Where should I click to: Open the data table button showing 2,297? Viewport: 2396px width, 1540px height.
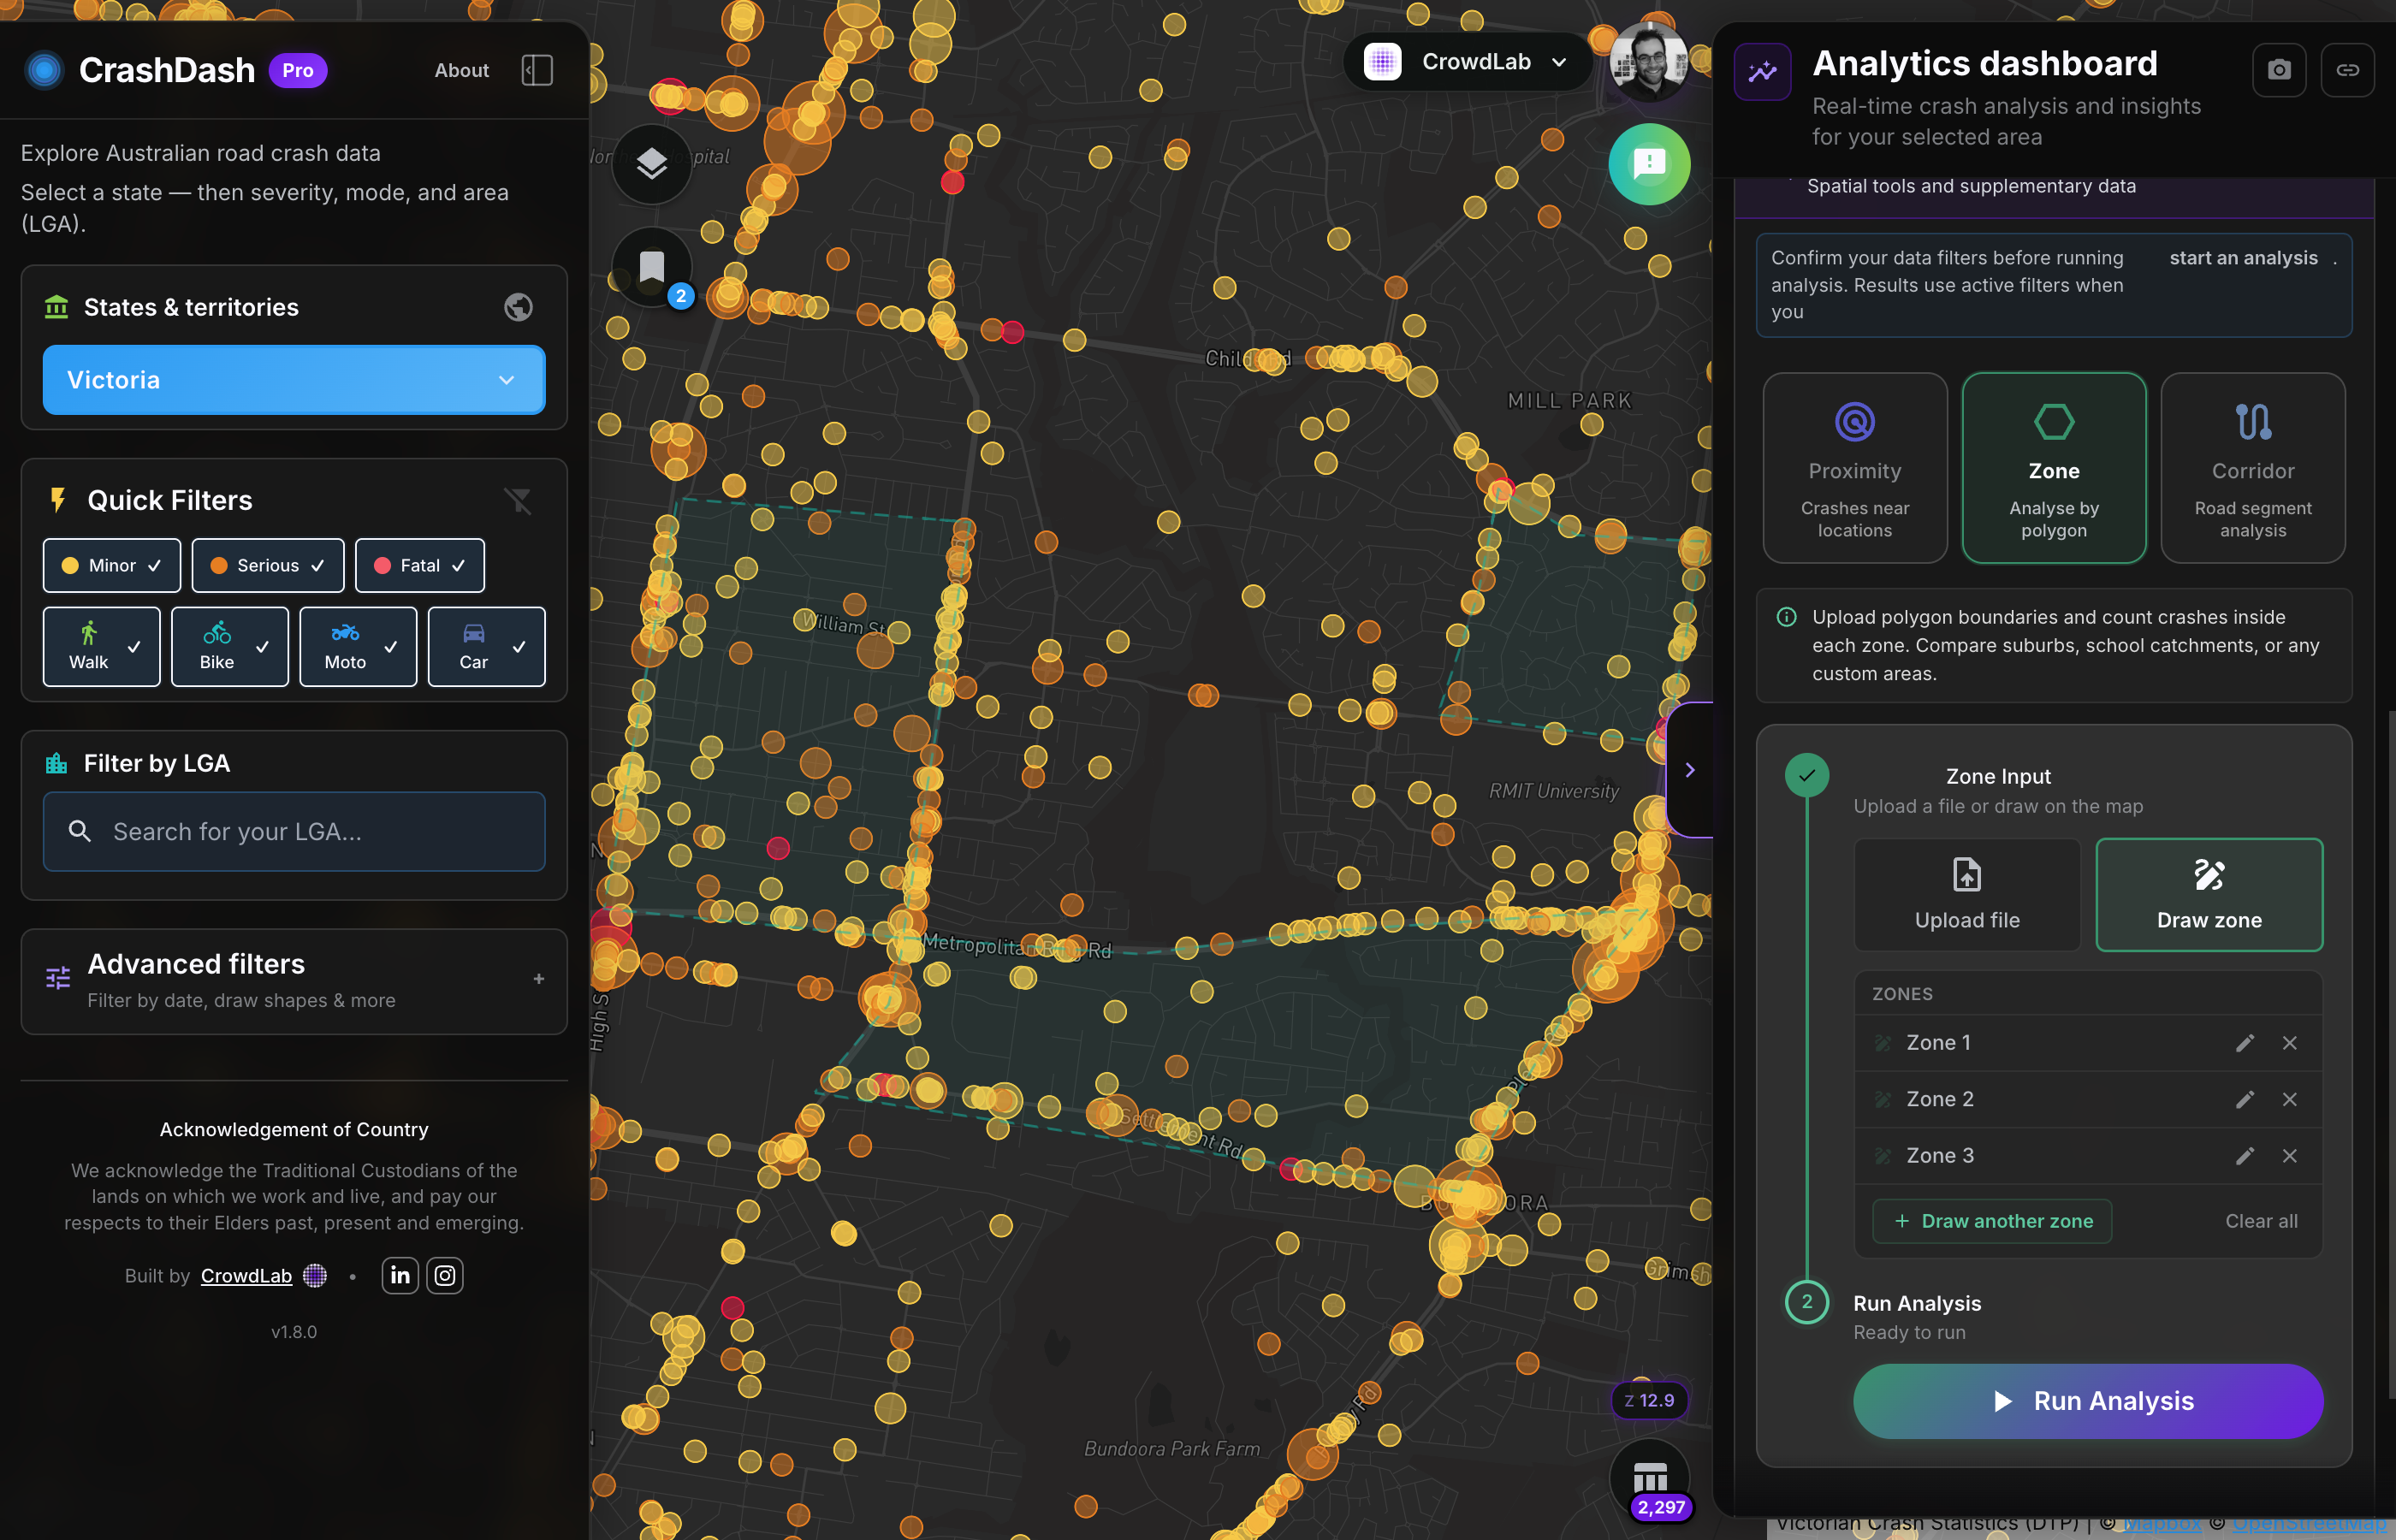click(x=1650, y=1478)
